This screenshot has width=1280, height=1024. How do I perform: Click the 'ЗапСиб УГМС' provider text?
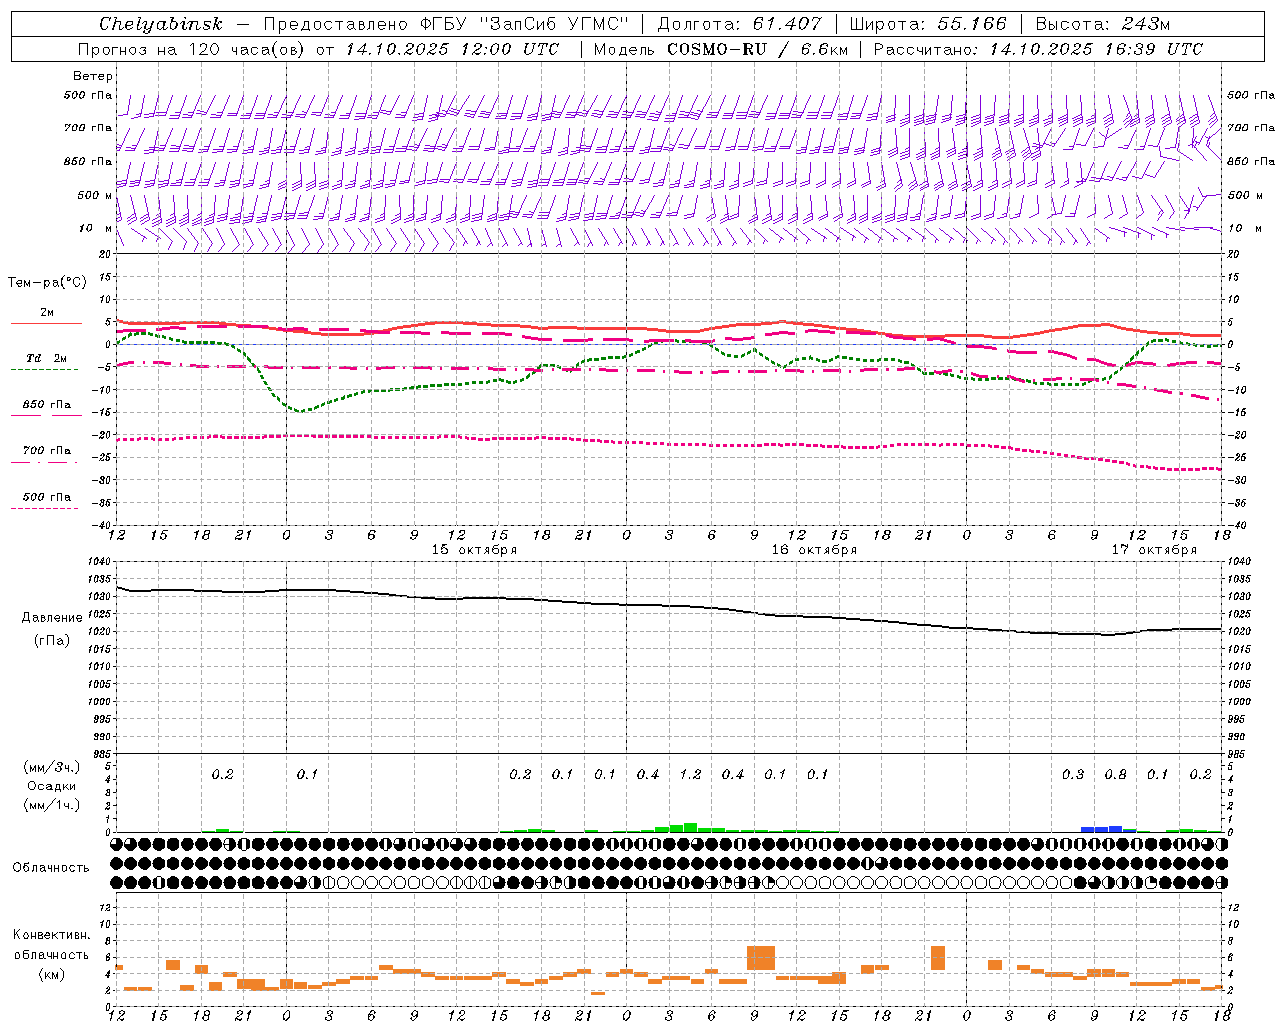[x=553, y=24]
